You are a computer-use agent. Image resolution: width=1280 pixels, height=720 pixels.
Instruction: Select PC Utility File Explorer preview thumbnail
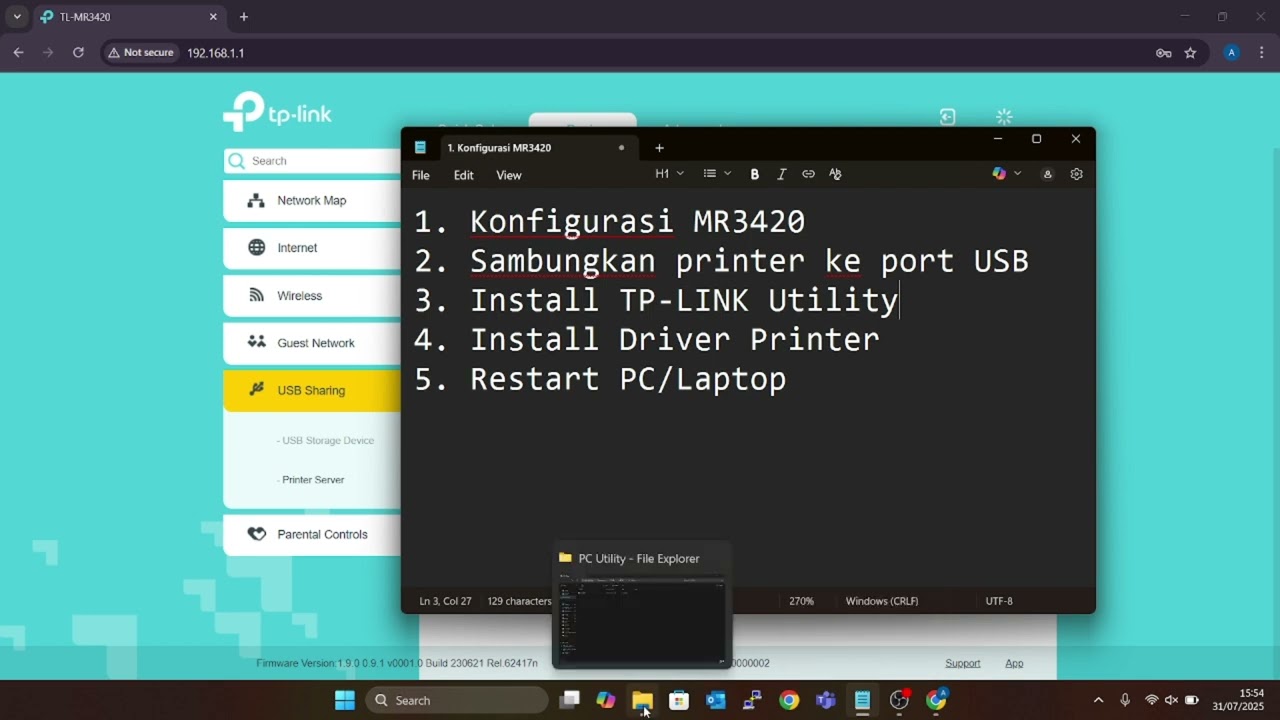pyautogui.click(x=642, y=608)
